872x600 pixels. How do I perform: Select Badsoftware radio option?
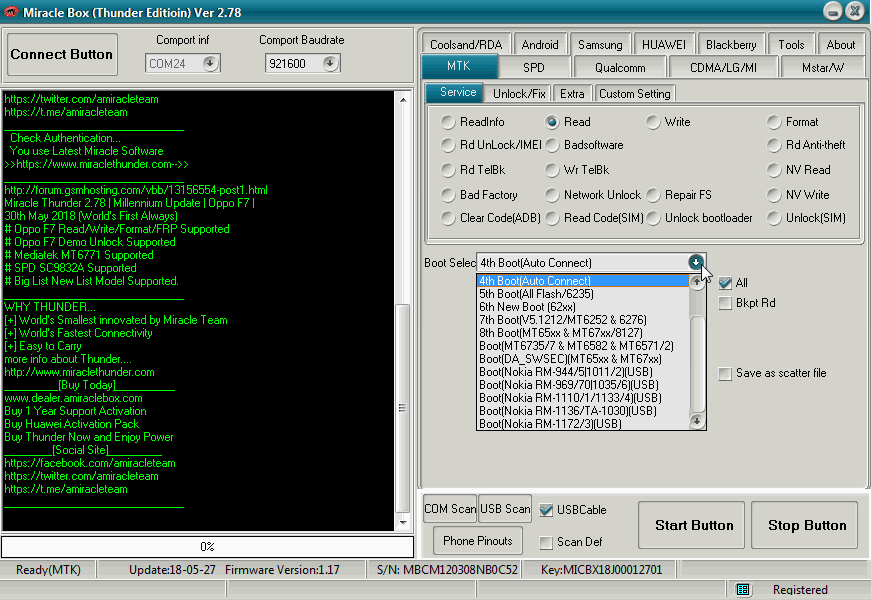click(552, 145)
